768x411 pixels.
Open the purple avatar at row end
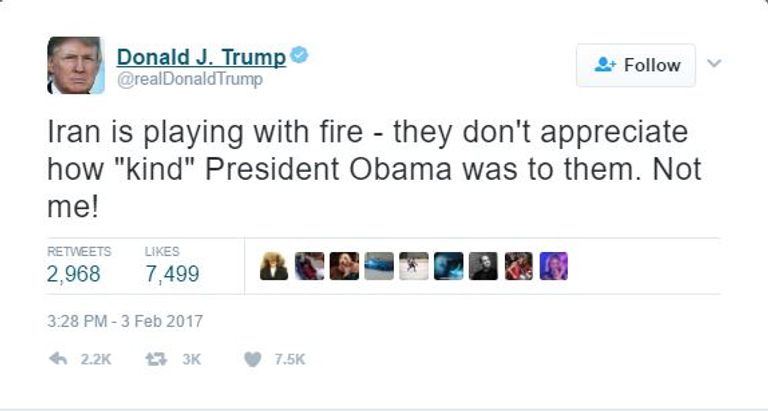(x=553, y=266)
